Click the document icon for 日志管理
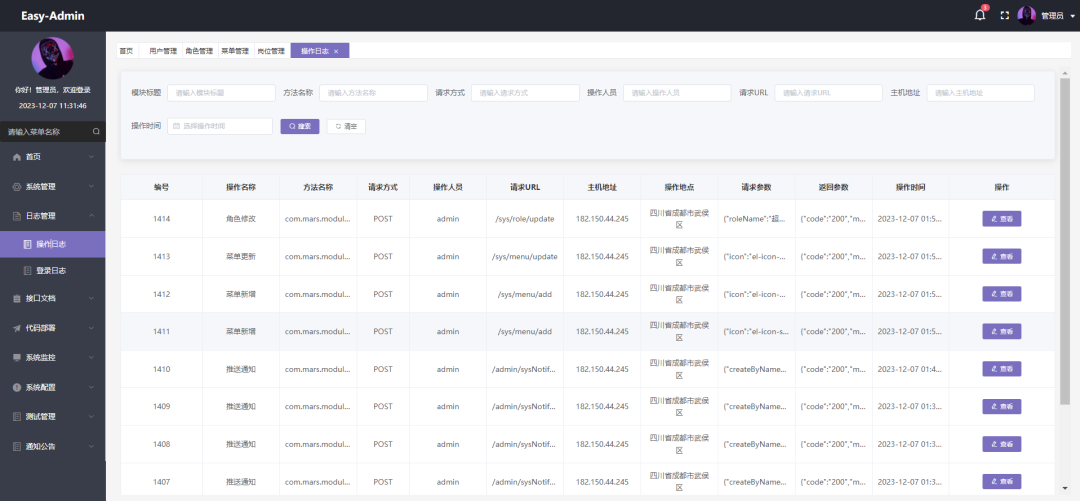1080x501 pixels. click(x=17, y=216)
